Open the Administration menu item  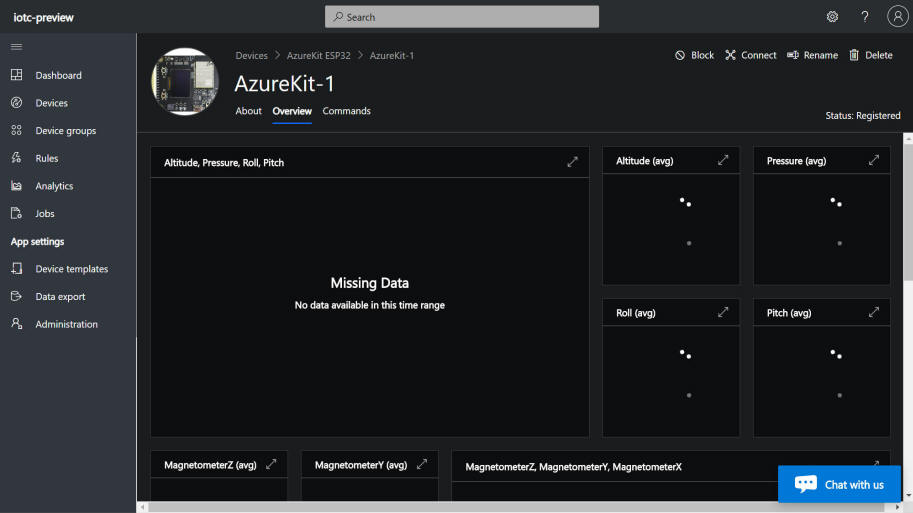pos(66,324)
